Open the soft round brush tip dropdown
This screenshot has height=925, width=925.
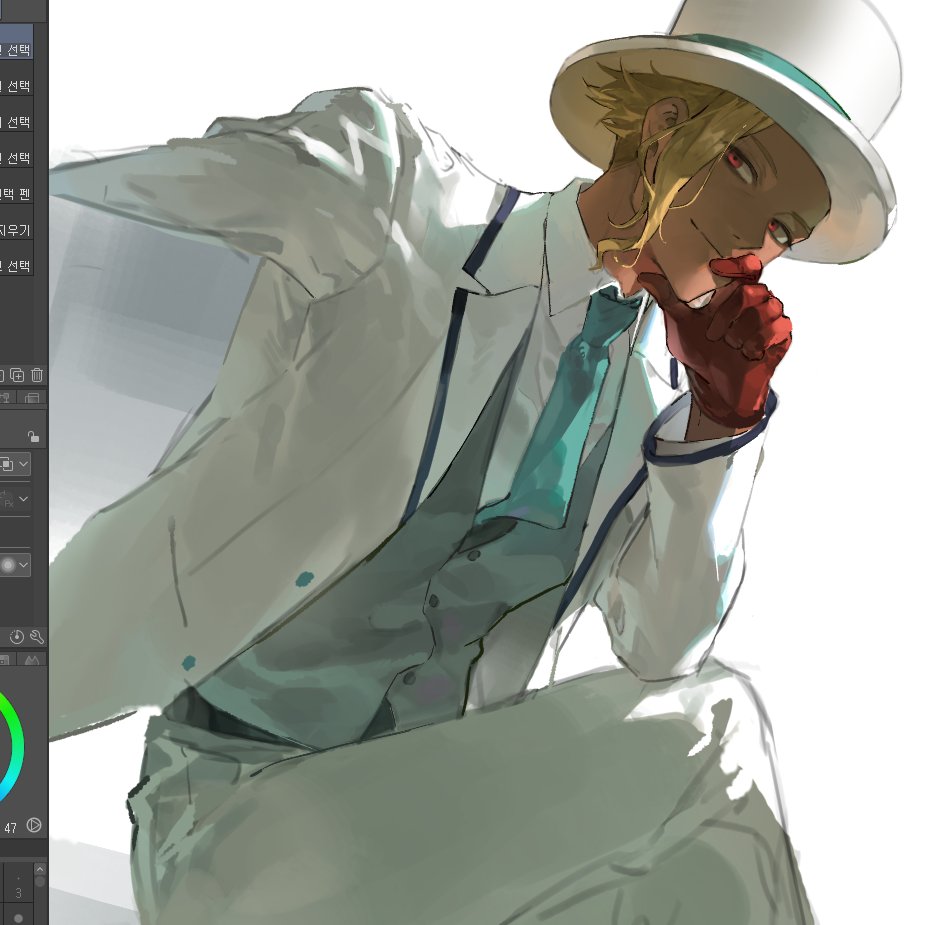tap(15, 565)
